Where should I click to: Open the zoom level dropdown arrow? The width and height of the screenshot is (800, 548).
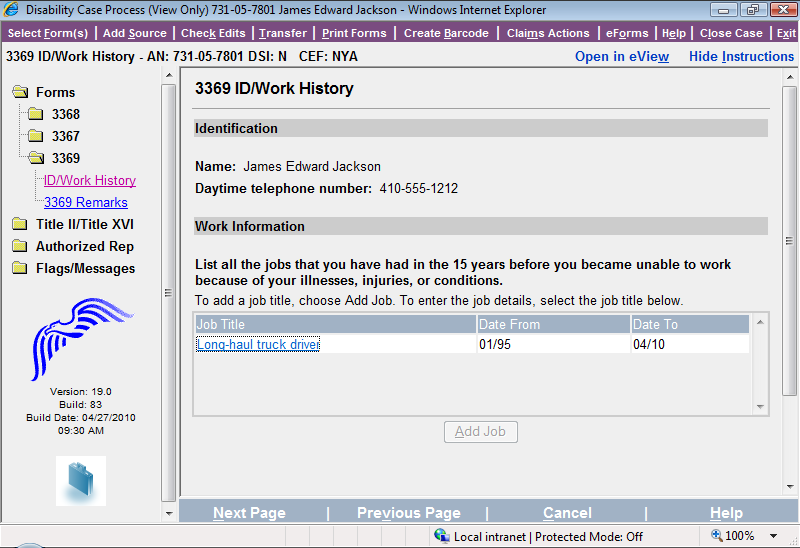click(773, 536)
